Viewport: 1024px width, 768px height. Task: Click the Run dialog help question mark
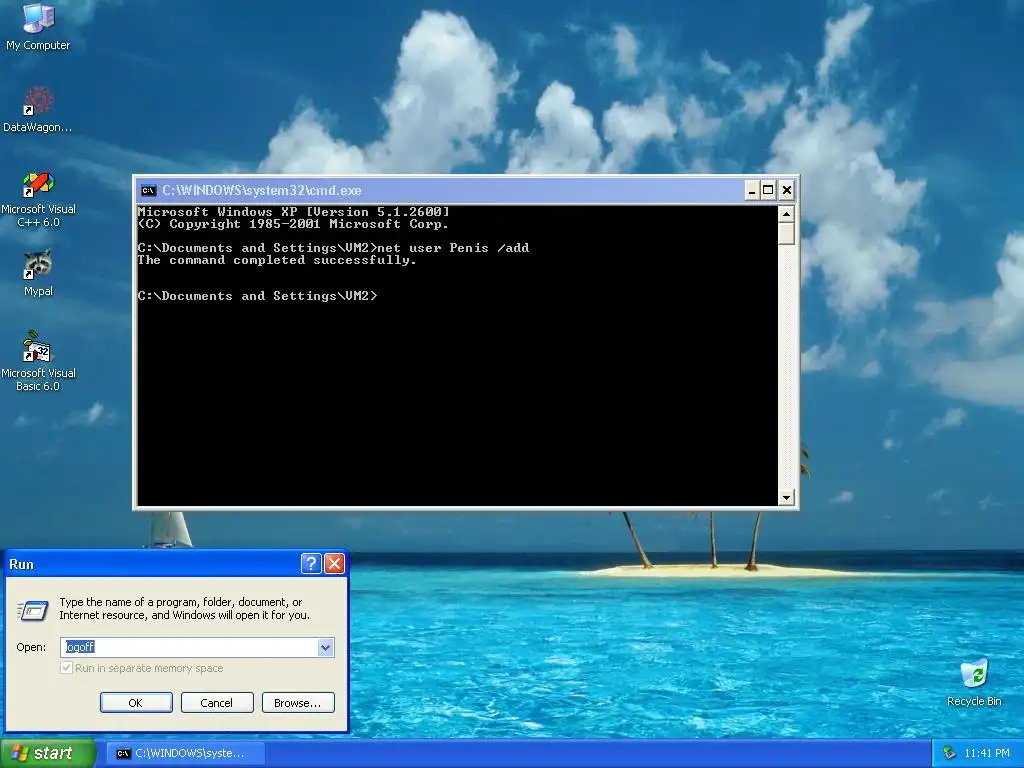point(311,564)
